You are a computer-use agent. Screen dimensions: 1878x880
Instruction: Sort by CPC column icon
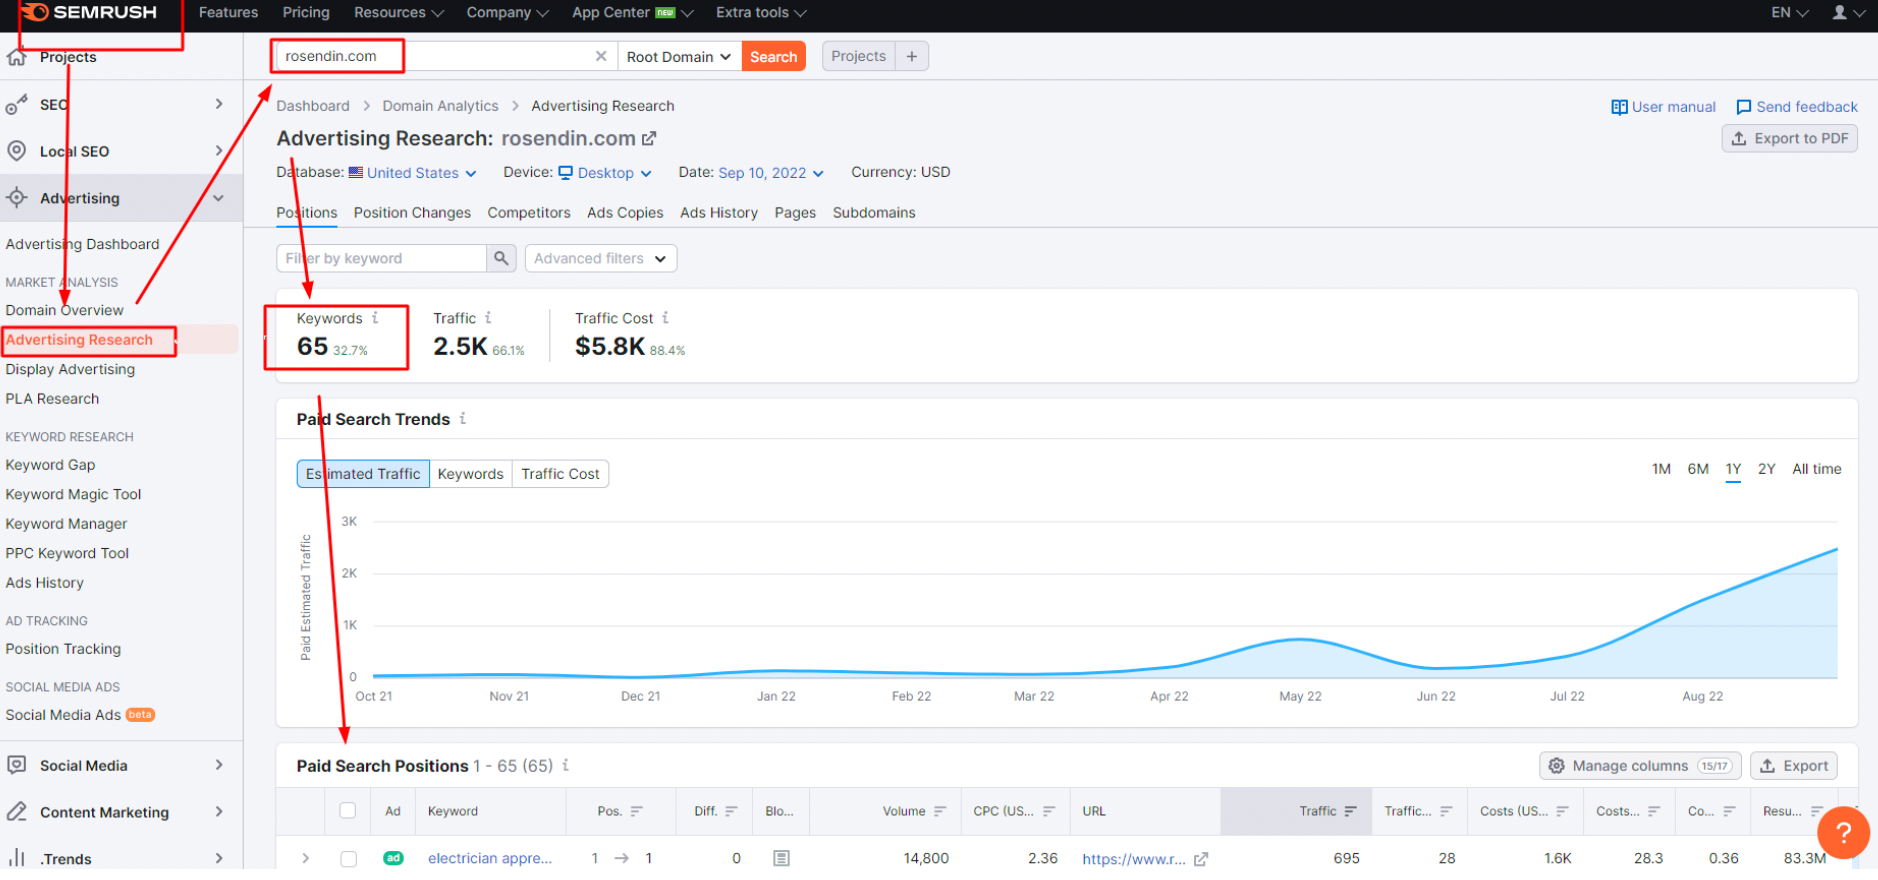(1049, 811)
